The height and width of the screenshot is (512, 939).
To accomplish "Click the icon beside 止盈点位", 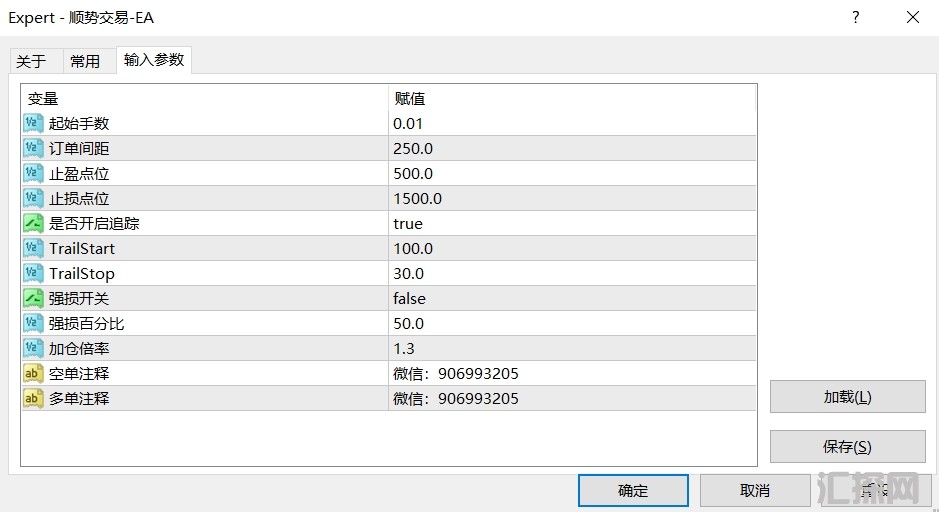I will click(x=33, y=174).
